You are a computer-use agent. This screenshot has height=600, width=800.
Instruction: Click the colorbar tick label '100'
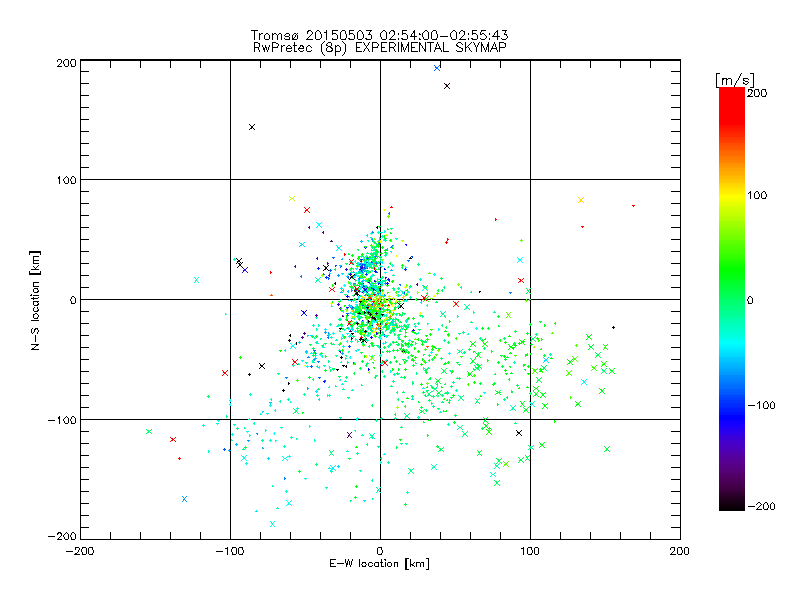[x=757, y=195]
